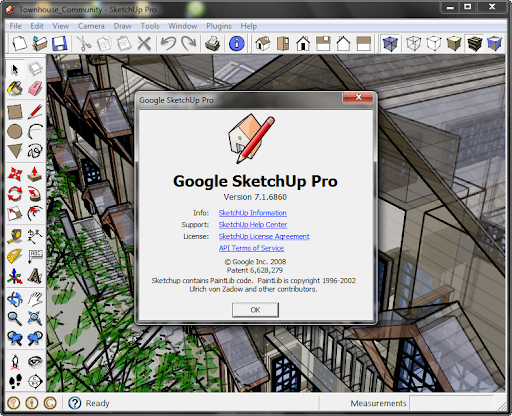The width and height of the screenshot is (512, 416).
Task: Activate the Follow Me tool
Action: (x=35, y=194)
